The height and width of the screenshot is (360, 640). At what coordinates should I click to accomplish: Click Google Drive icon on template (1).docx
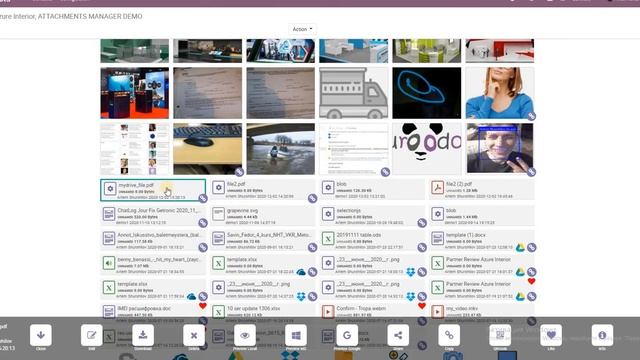click(520, 247)
